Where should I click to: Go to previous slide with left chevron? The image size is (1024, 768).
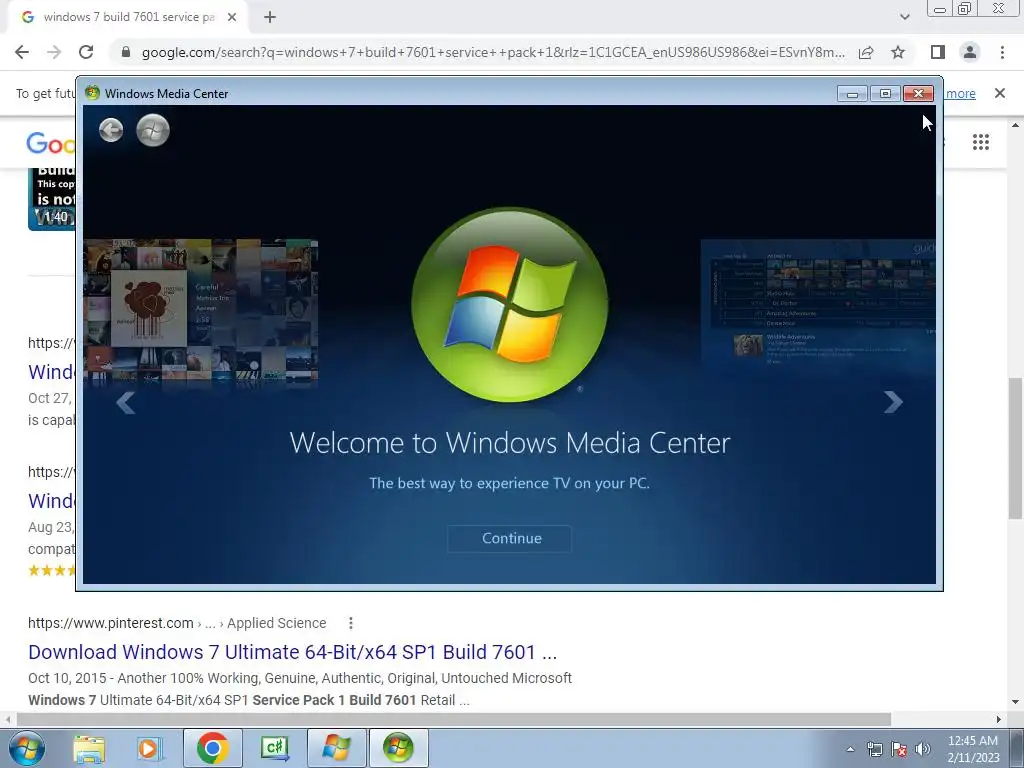coord(125,403)
